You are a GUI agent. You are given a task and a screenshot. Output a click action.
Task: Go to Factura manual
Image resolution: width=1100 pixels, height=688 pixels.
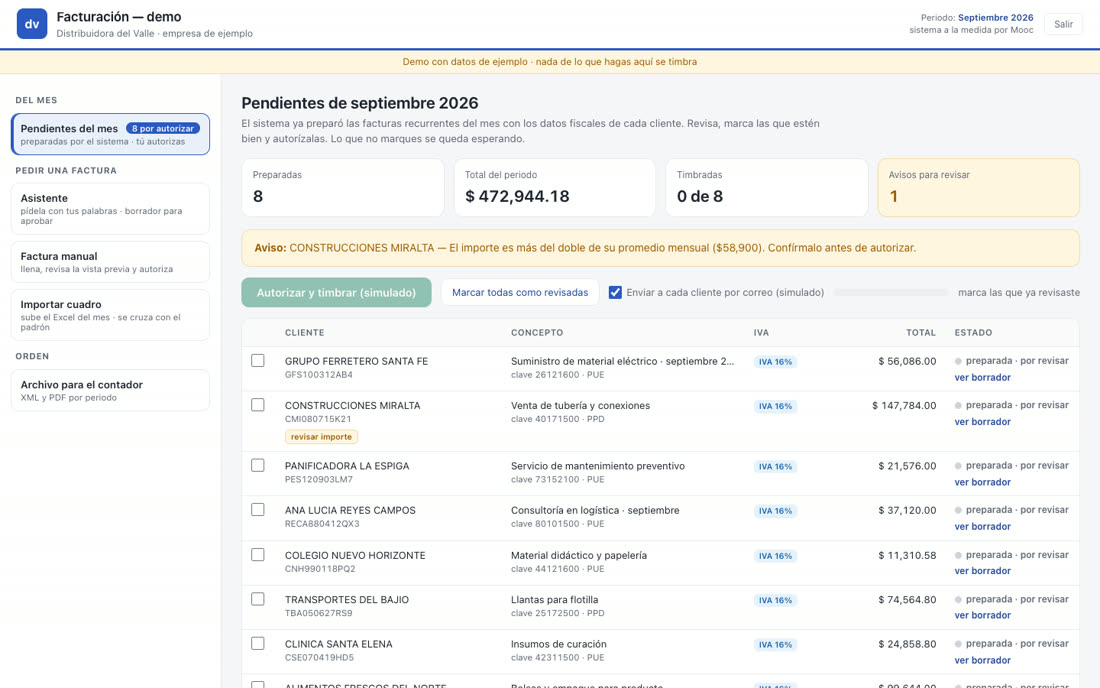110,262
